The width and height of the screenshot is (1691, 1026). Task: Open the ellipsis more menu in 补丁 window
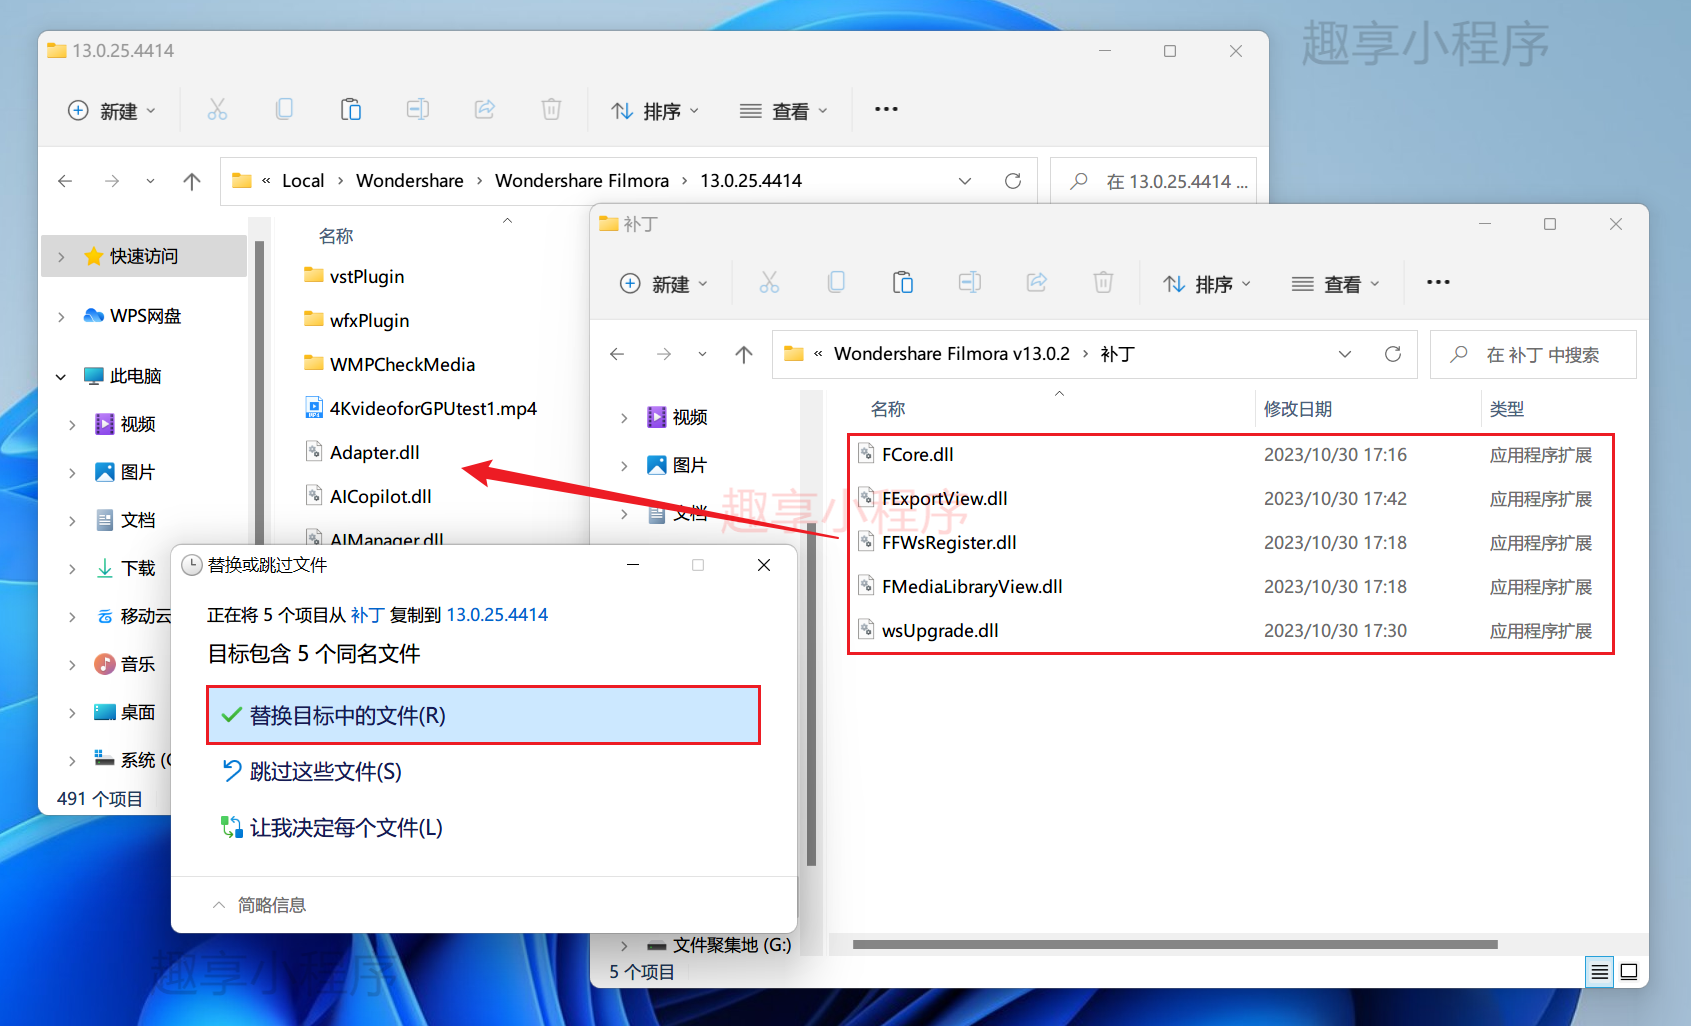(1438, 283)
